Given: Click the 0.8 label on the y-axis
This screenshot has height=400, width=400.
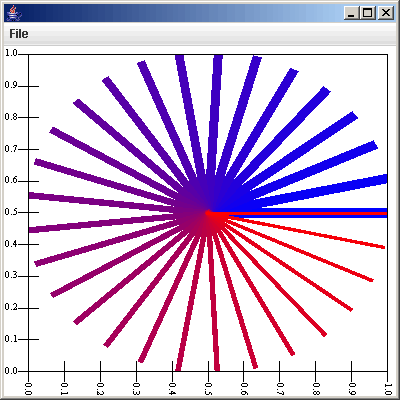Looking at the screenshot, I should click(x=11, y=117).
